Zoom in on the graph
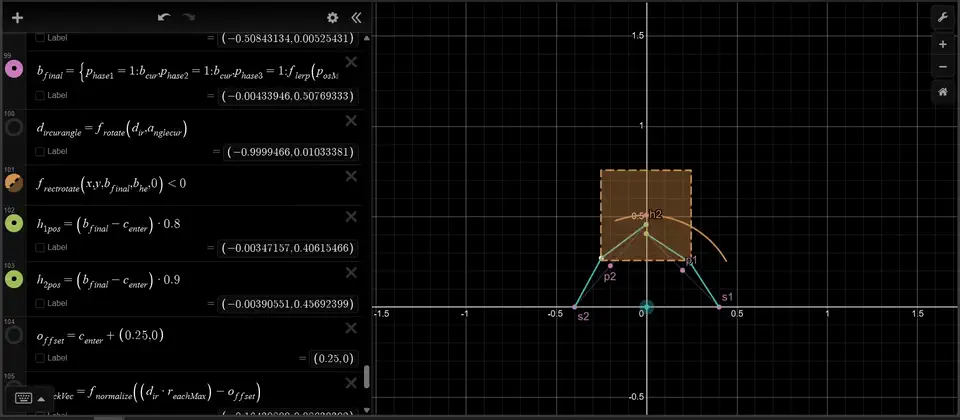This screenshot has width=960, height=420. [x=943, y=45]
